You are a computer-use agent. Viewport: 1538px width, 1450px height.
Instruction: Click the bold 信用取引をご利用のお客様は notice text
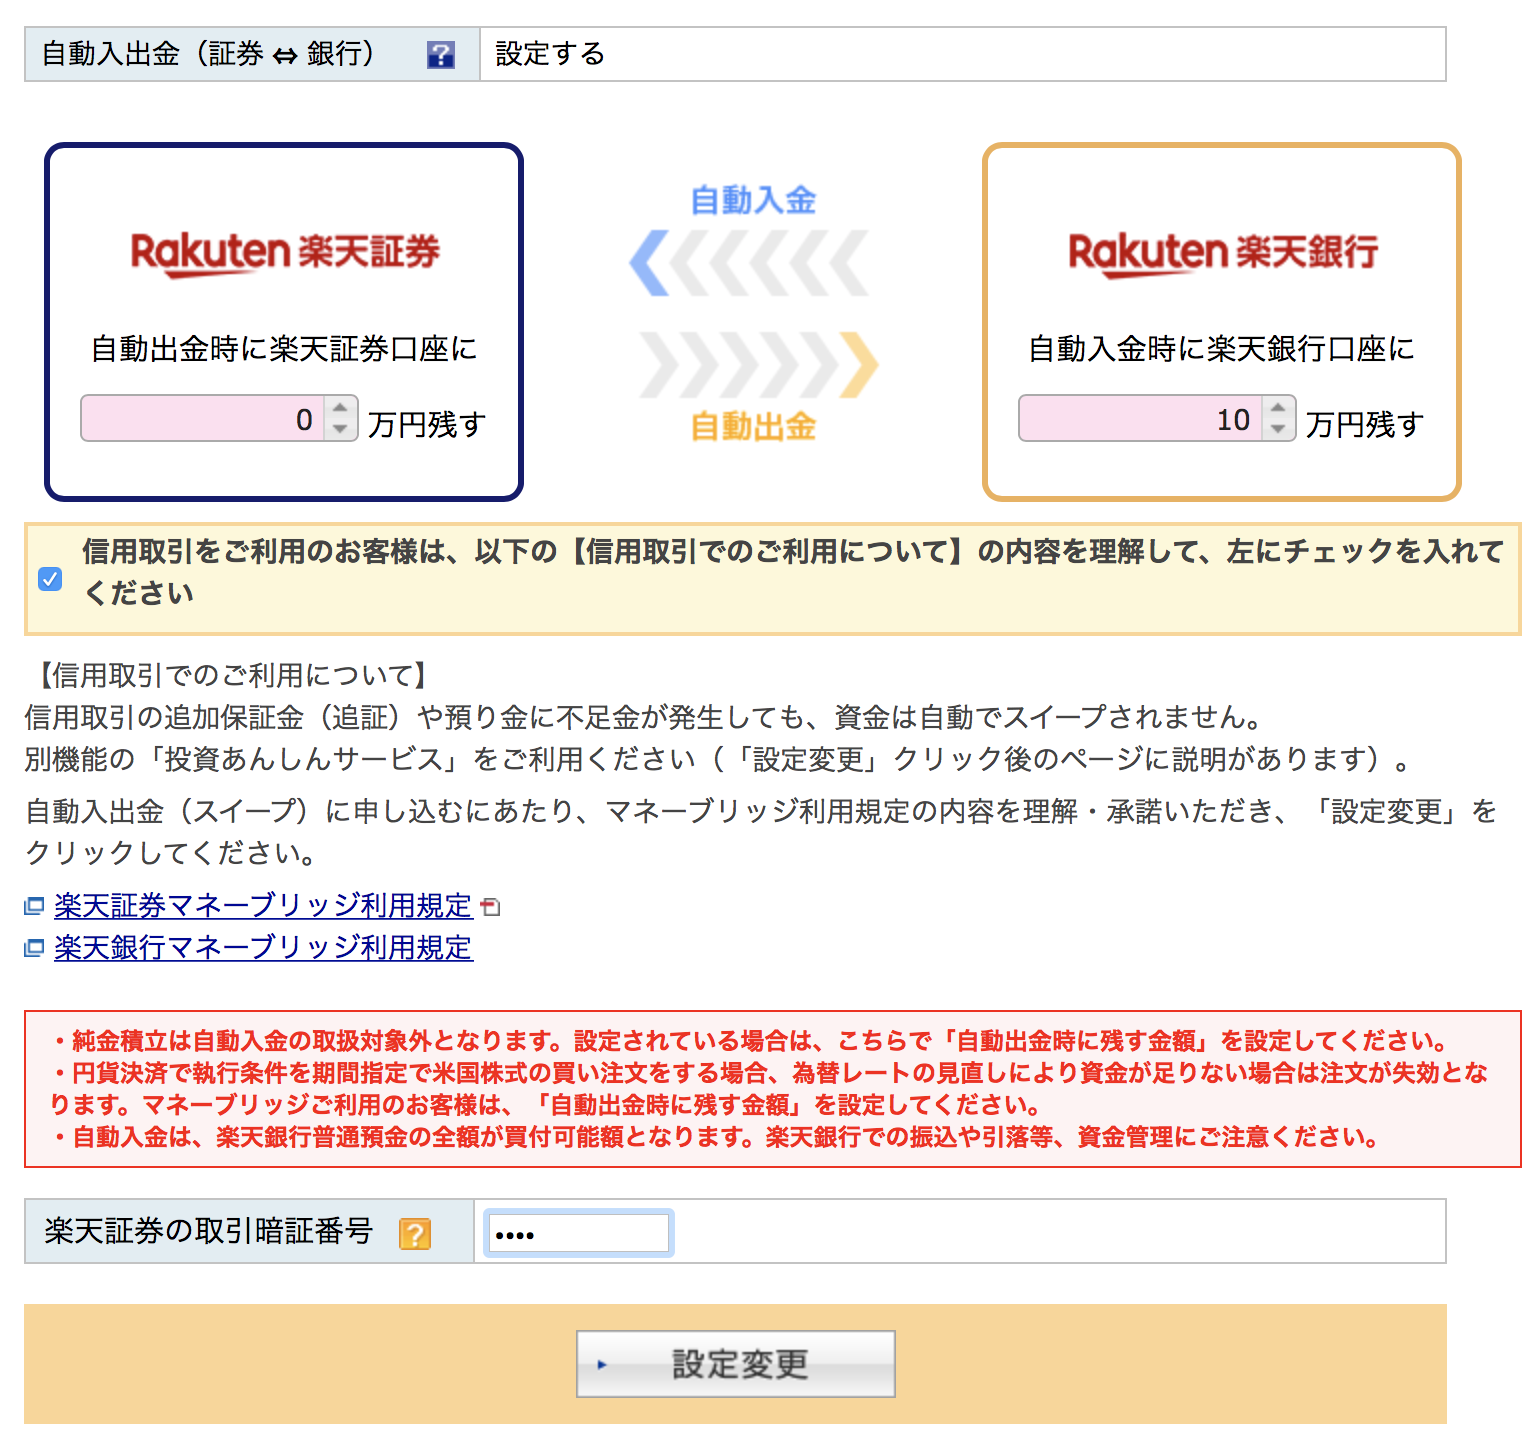793,572
